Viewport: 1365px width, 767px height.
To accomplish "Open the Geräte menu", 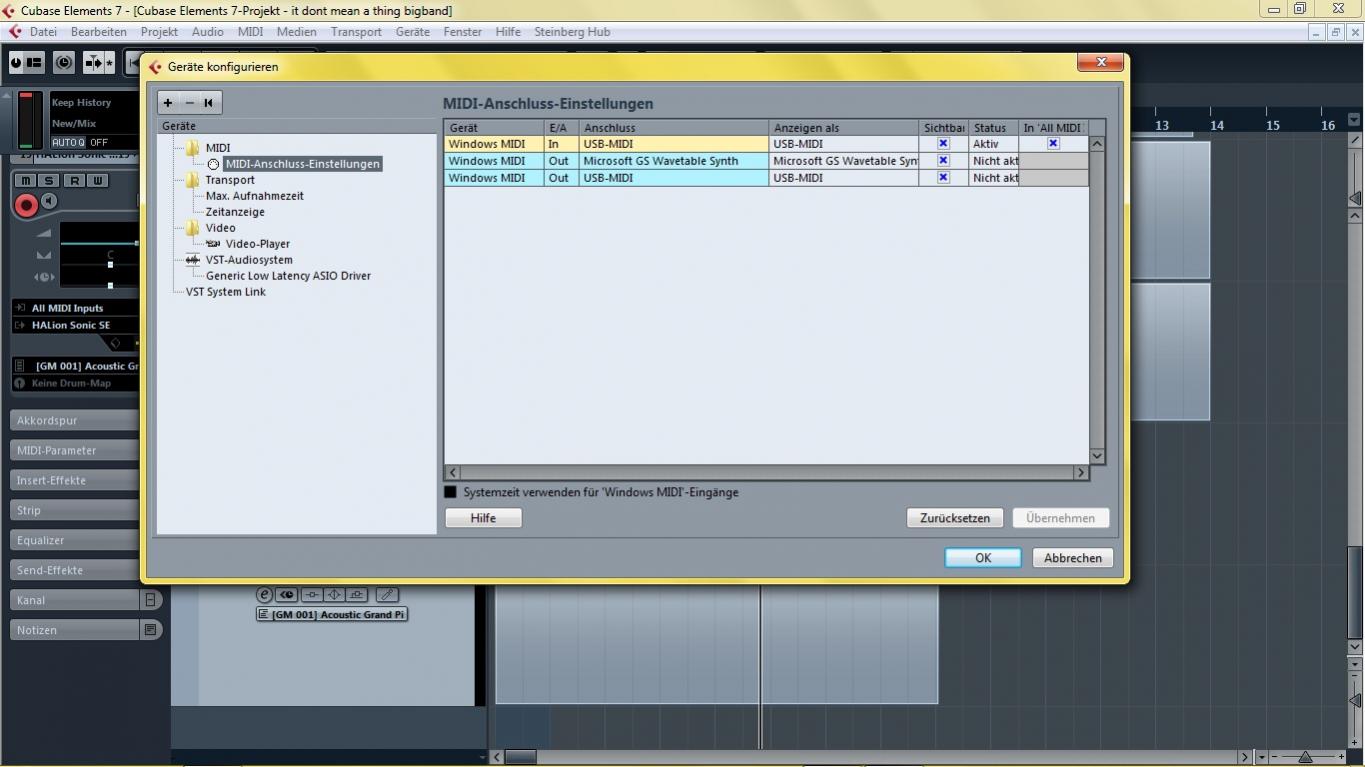I will (412, 32).
